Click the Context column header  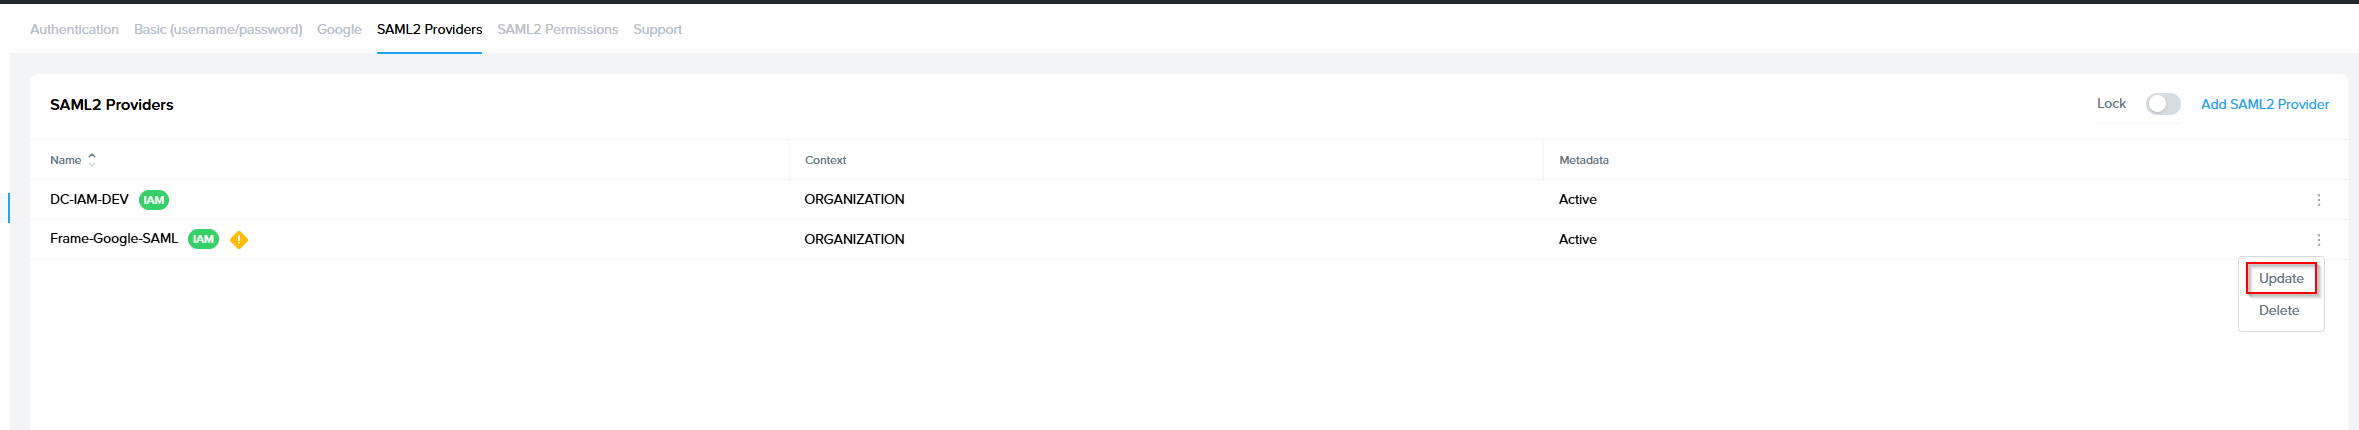click(x=825, y=160)
